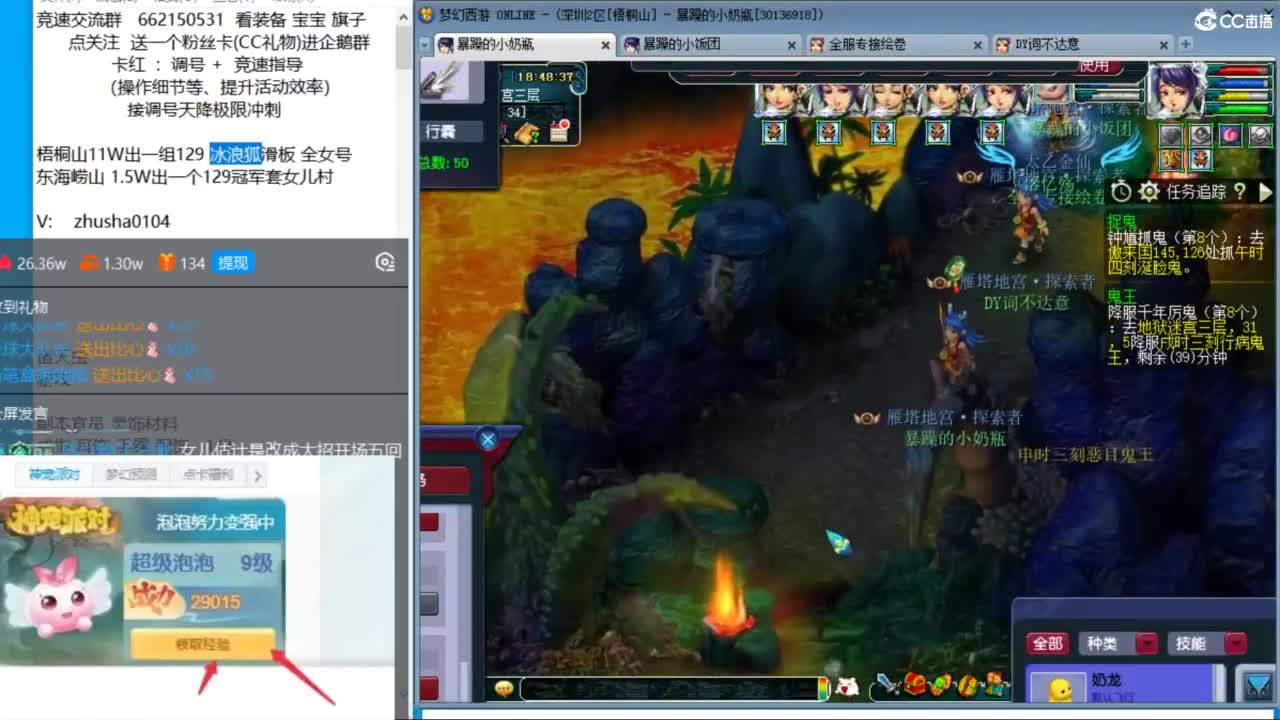Click the pink peach status icon
Image resolution: width=1280 pixels, height=720 pixels.
pos(1230,135)
